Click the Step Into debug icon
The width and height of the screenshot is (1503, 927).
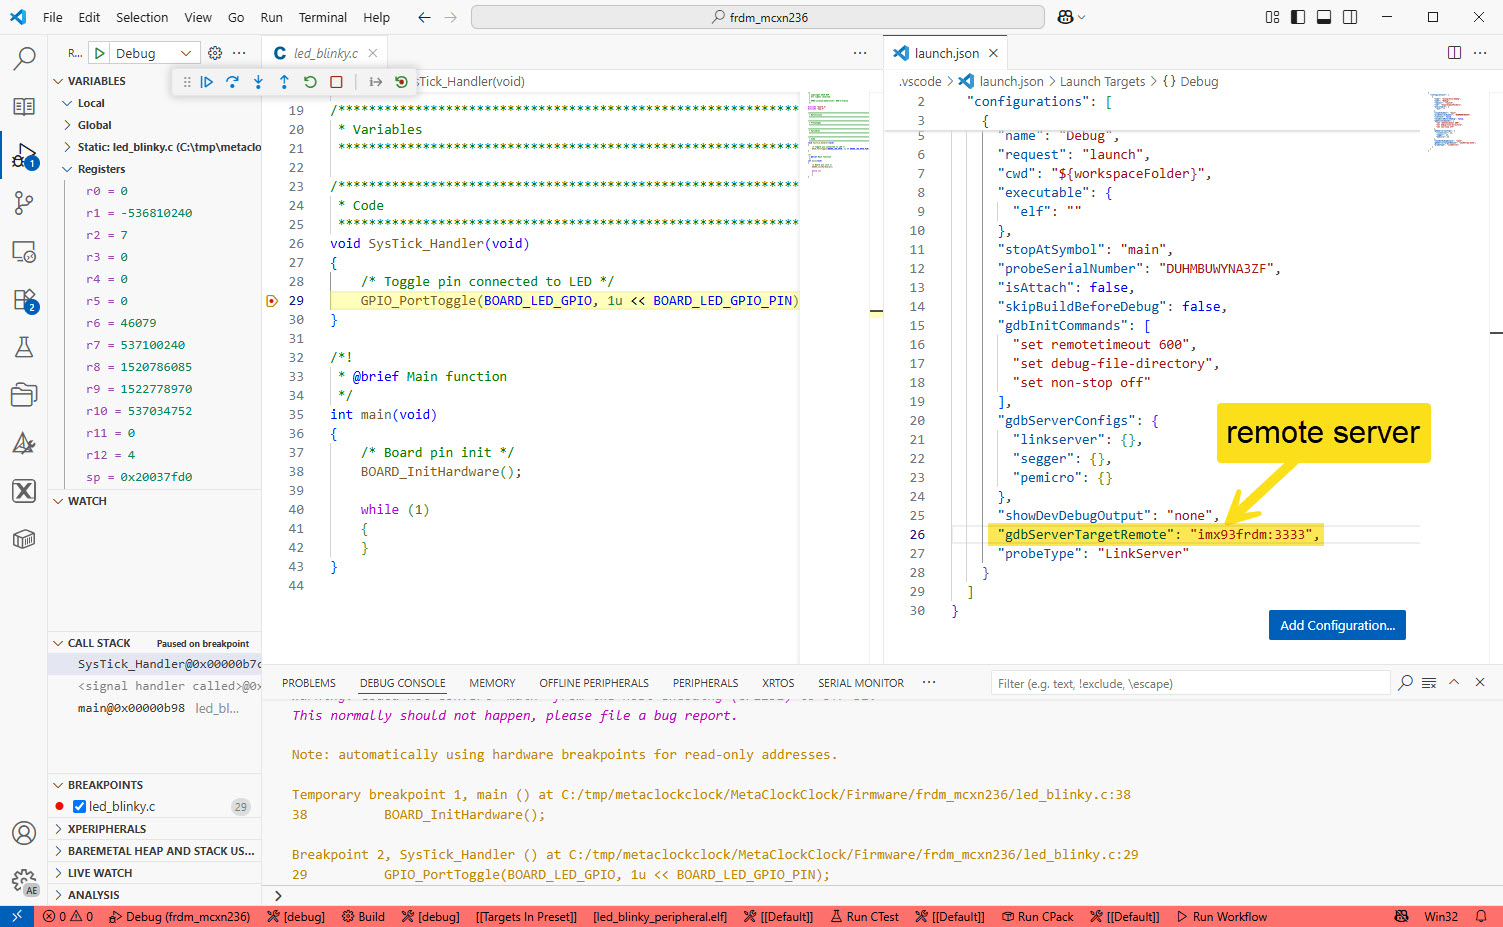[x=258, y=81]
